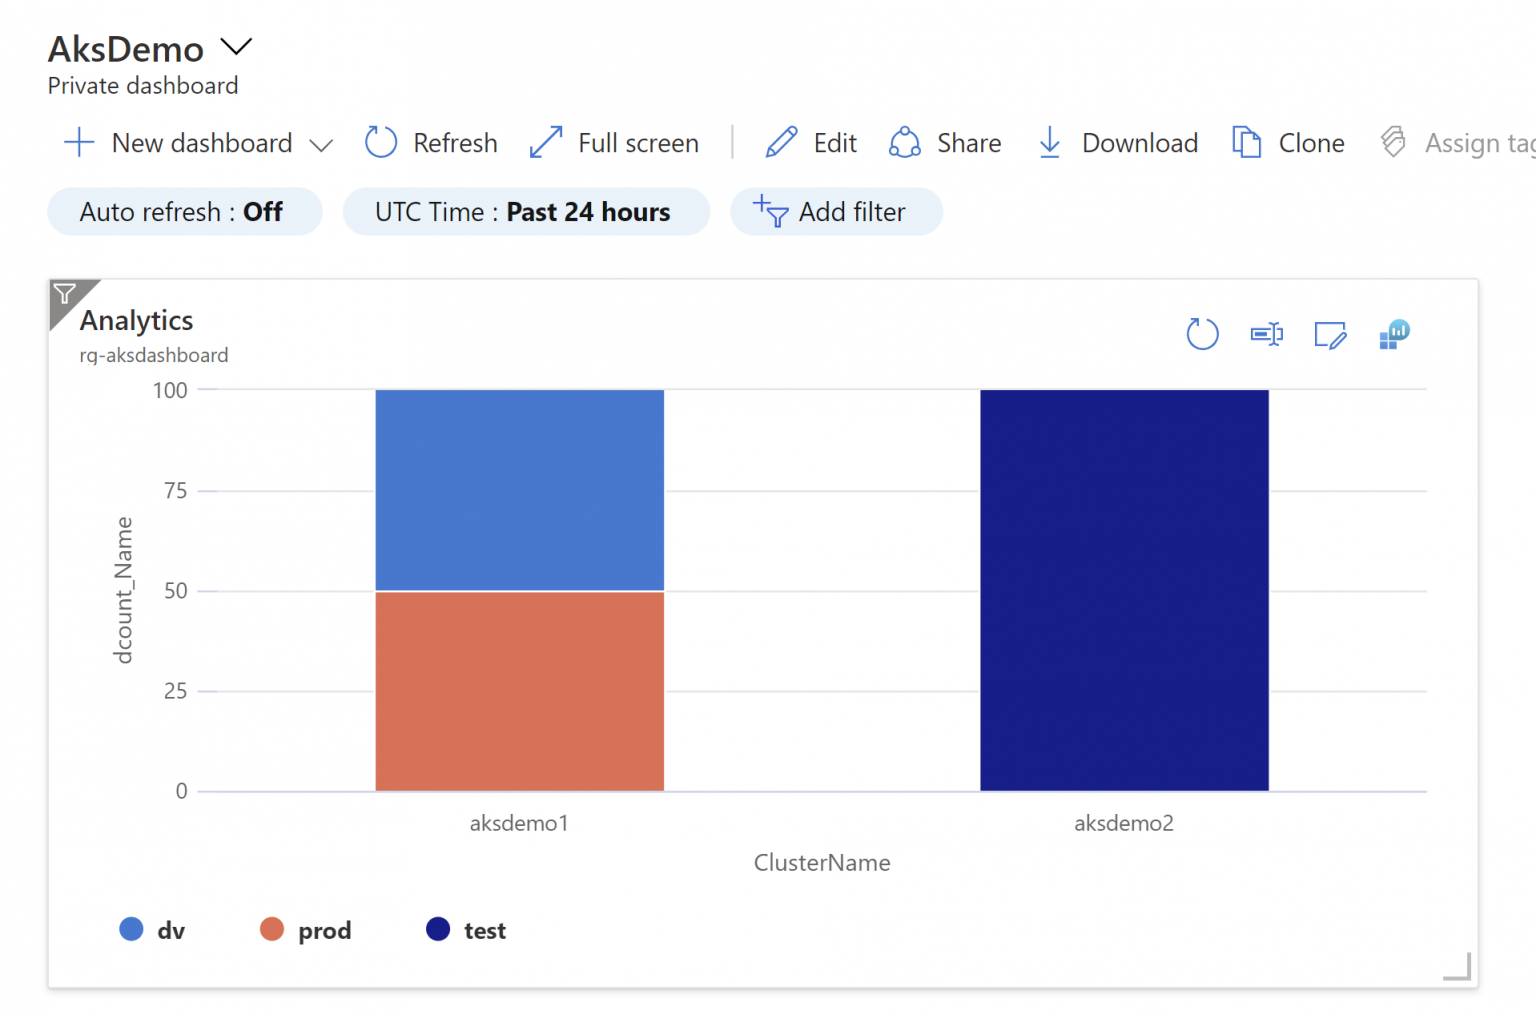The width and height of the screenshot is (1536, 1015).
Task: Toggle Auto refresh setting from Off
Action: pyautogui.click(x=184, y=211)
